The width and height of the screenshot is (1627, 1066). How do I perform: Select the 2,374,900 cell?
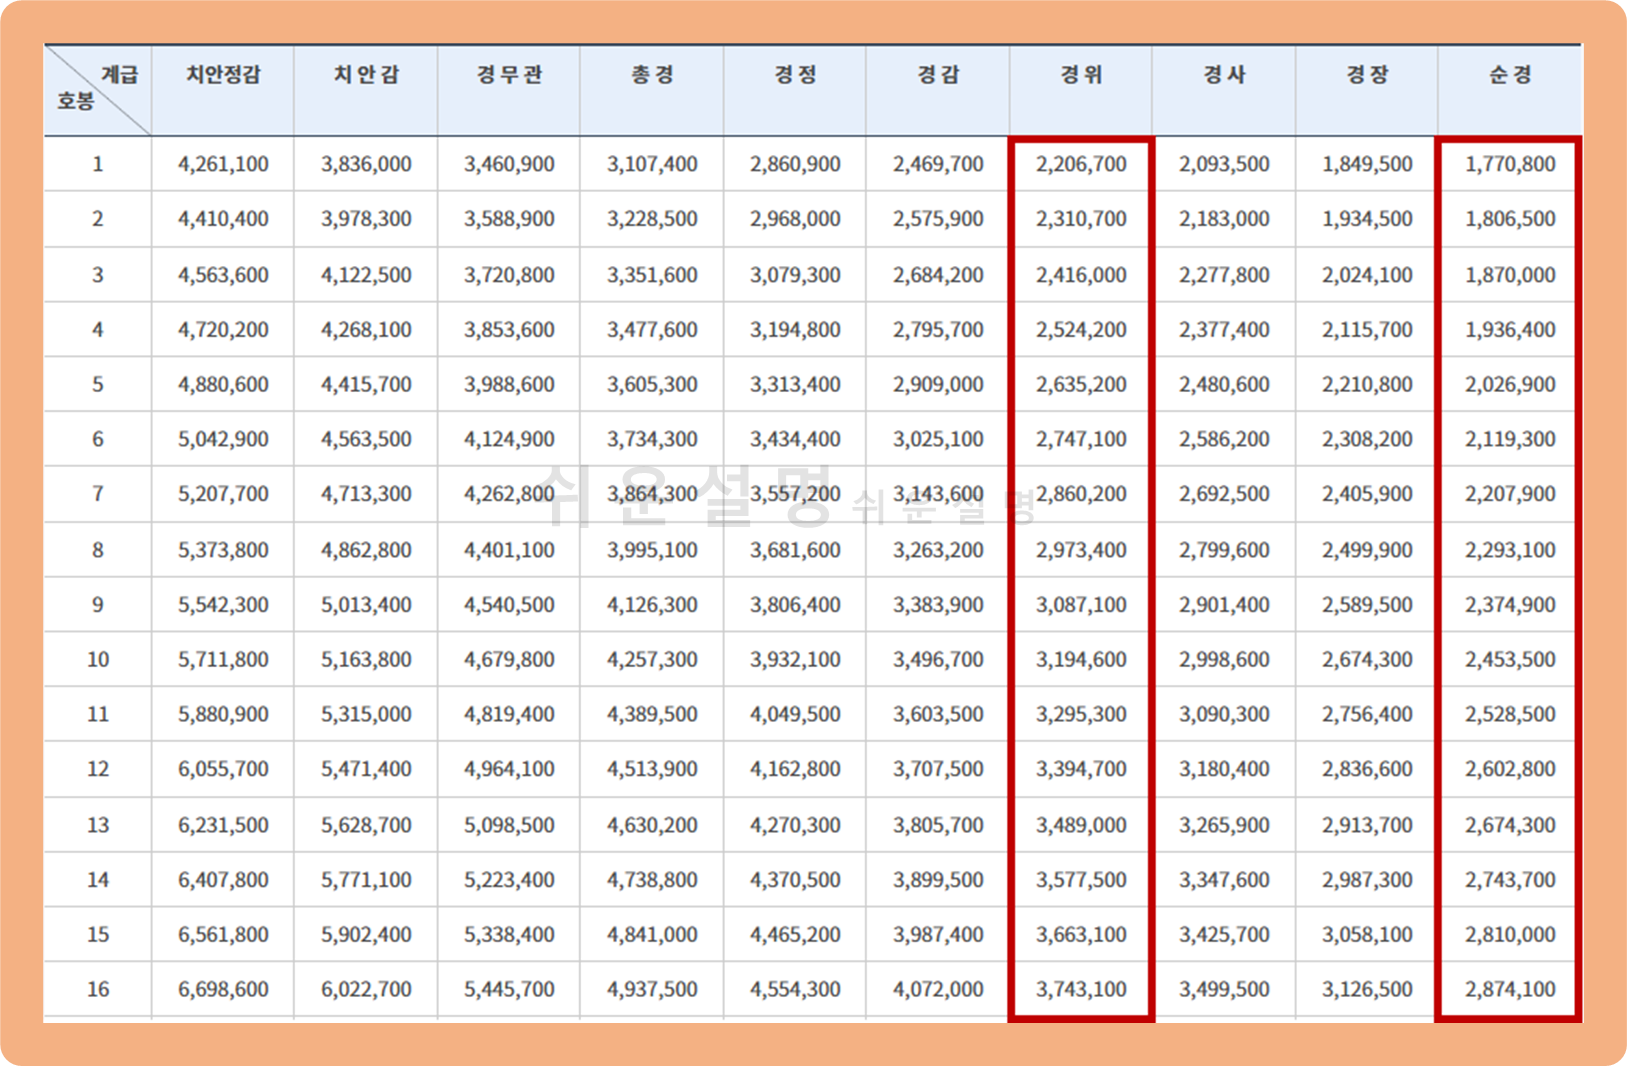coord(1510,605)
